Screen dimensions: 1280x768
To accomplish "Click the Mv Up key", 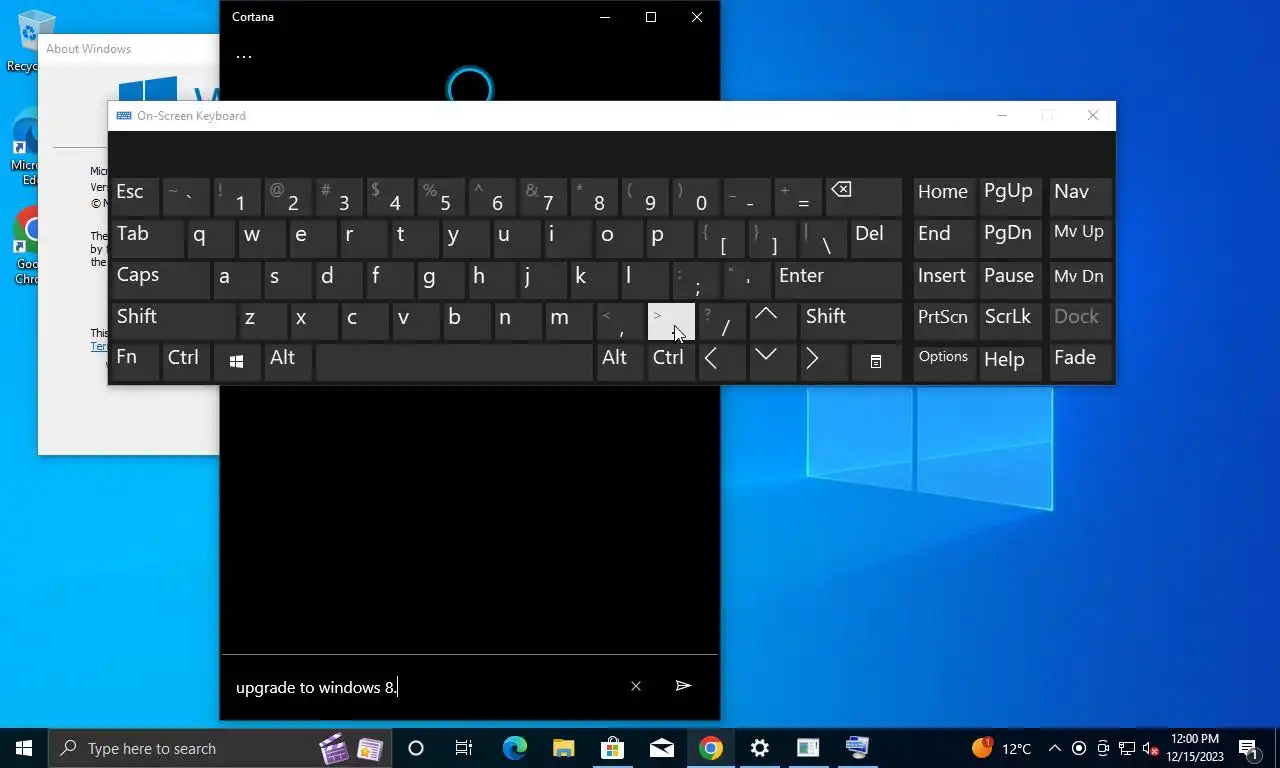I will pos(1079,238).
